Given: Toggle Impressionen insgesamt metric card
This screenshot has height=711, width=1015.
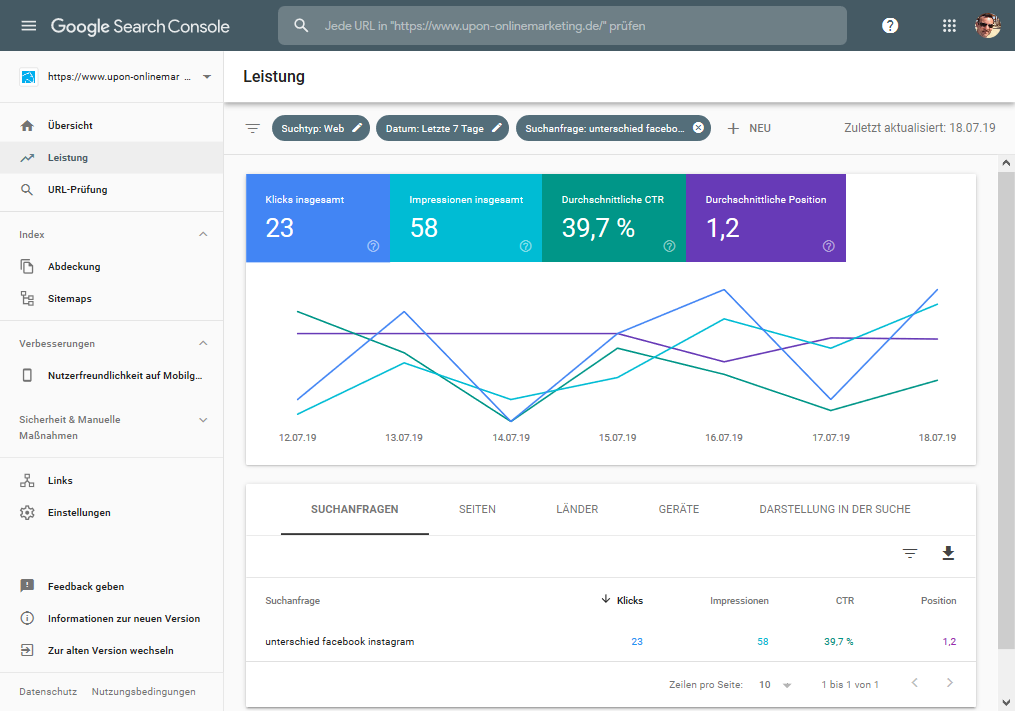Looking at the screenshot, I should 465,218.
